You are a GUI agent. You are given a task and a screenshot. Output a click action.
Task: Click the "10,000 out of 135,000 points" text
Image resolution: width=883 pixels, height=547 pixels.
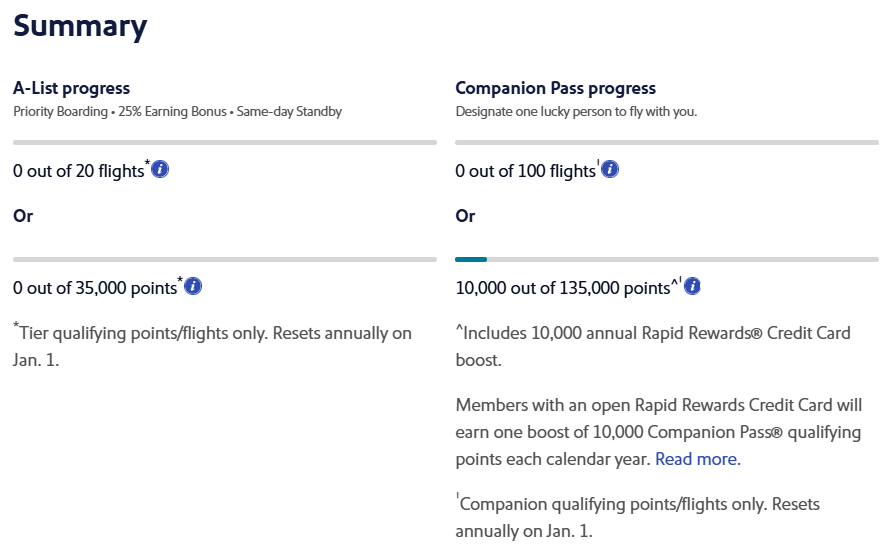point(562,288)
